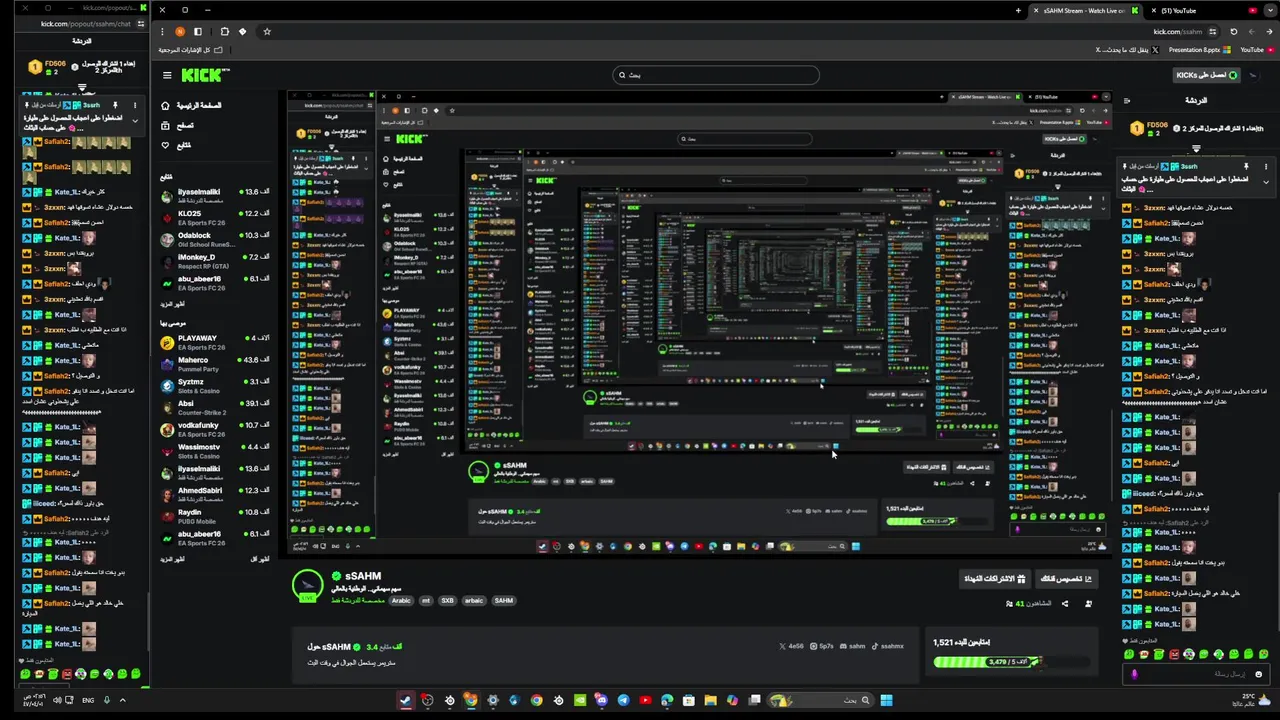Reload the kick.com page
Screen dimensions: 1280x720
(x=1233, y=31)
